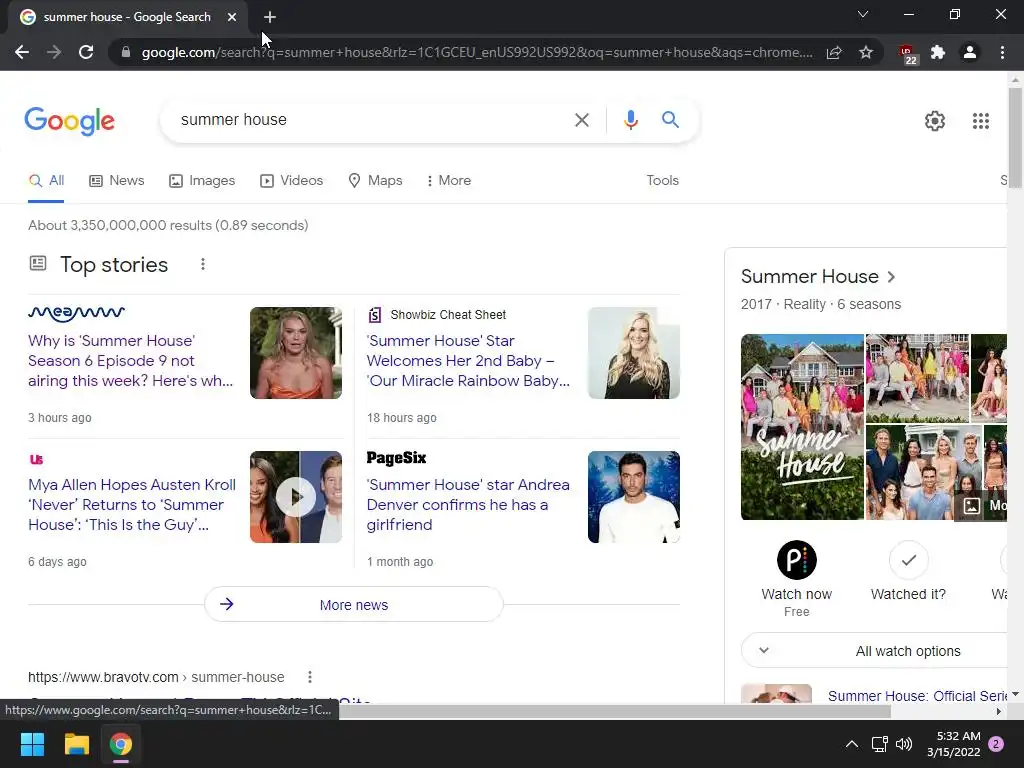Bookmark the page with the star icon
The width and height of the screenshot is (1024, 768).
click(x=866, y=52)
